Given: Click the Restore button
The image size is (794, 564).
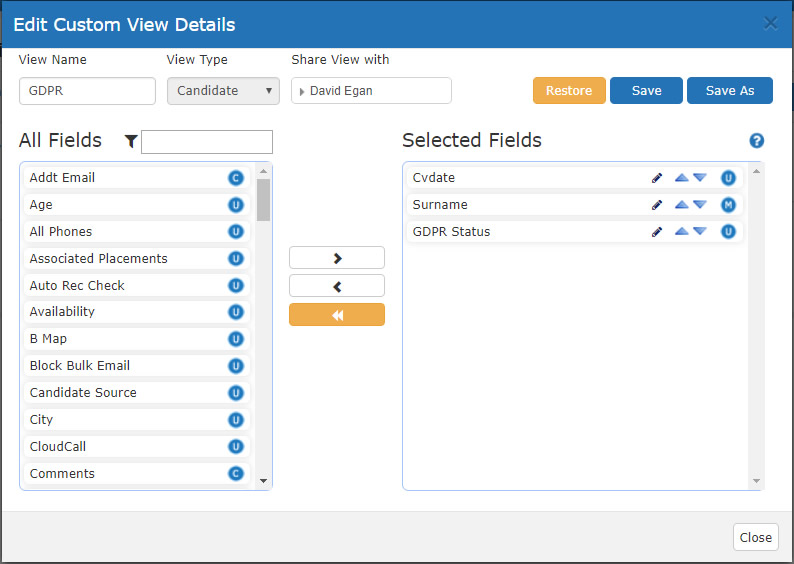Looking at the screenshot, I should [x=569, y=91].
